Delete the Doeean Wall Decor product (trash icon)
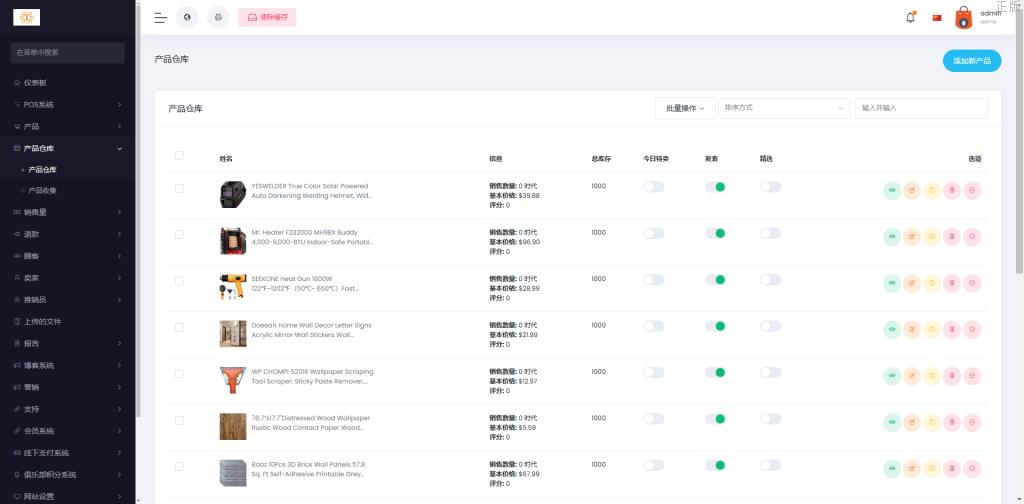This screenshot has height=504, width=1024. pos(952,329)
